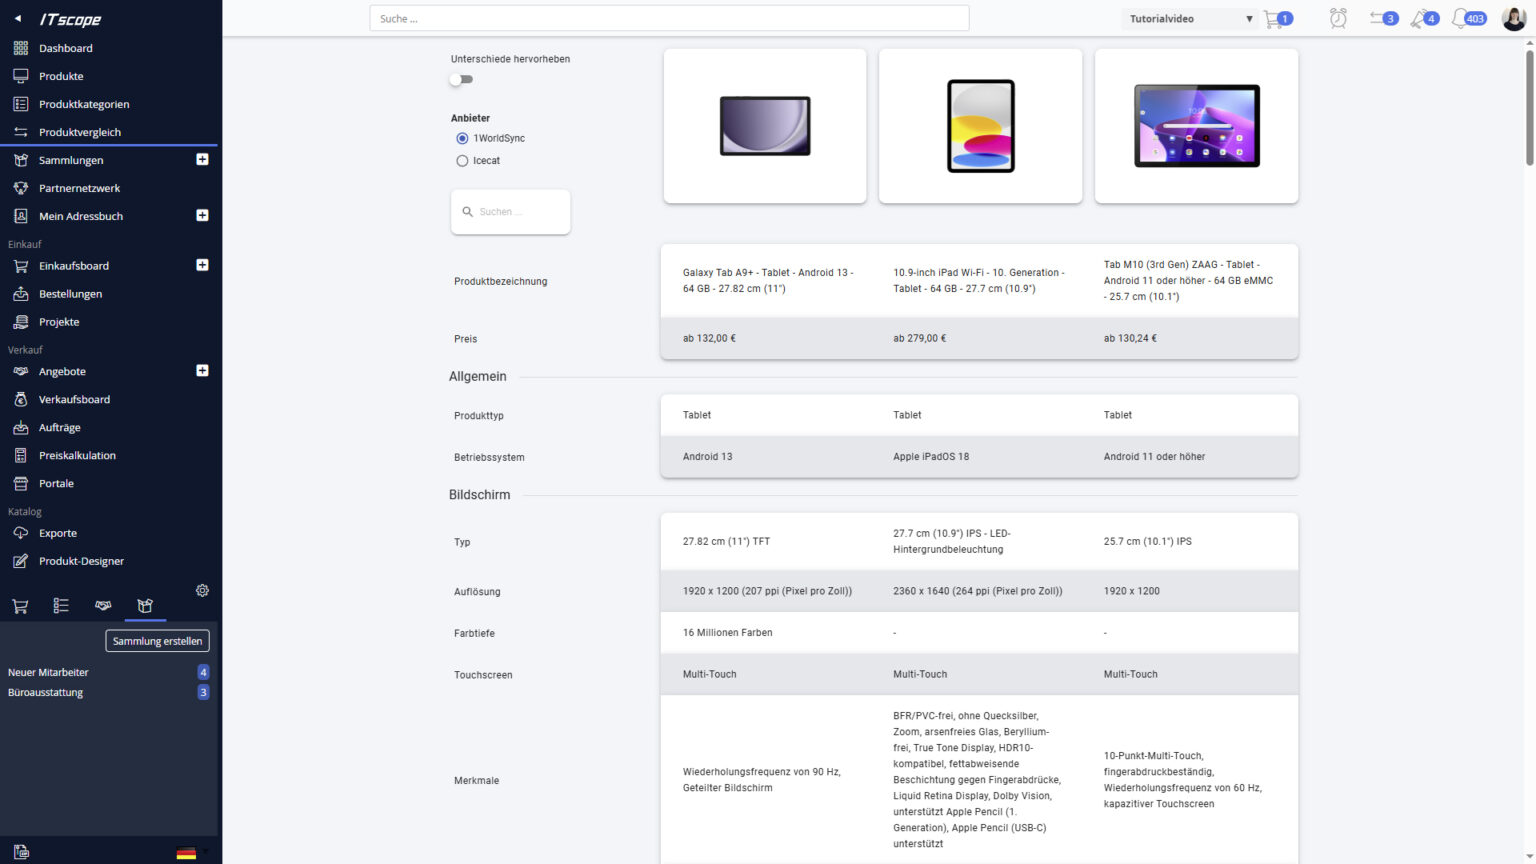The width and height of the screenshot is (1536, 864).
Task: Expand the language selector next to the German flag
Action: (x=205, y=852)
